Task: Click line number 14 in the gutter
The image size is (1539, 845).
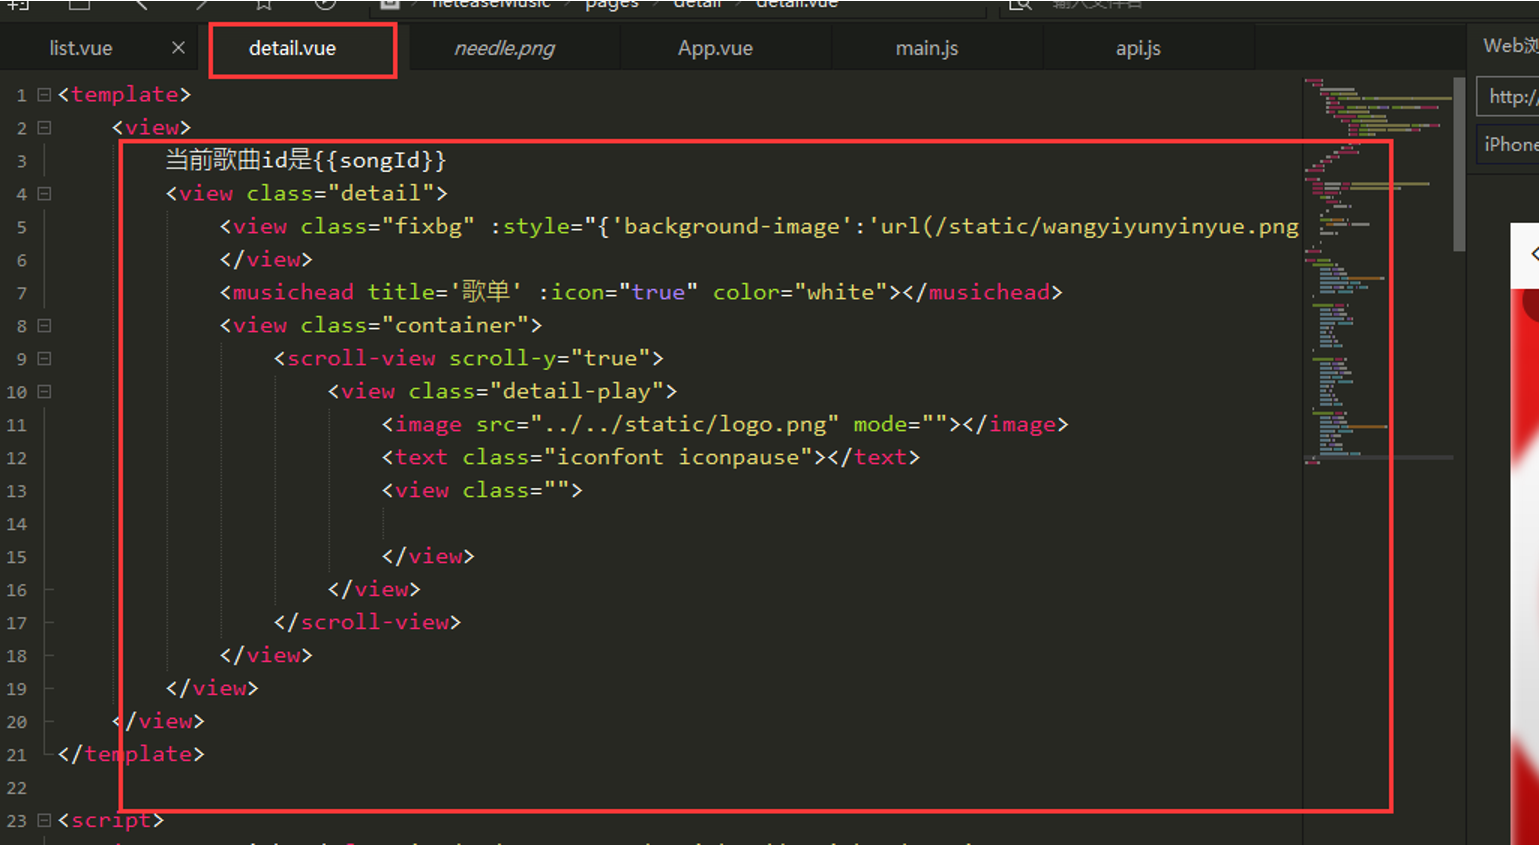Action: [17, 524]
